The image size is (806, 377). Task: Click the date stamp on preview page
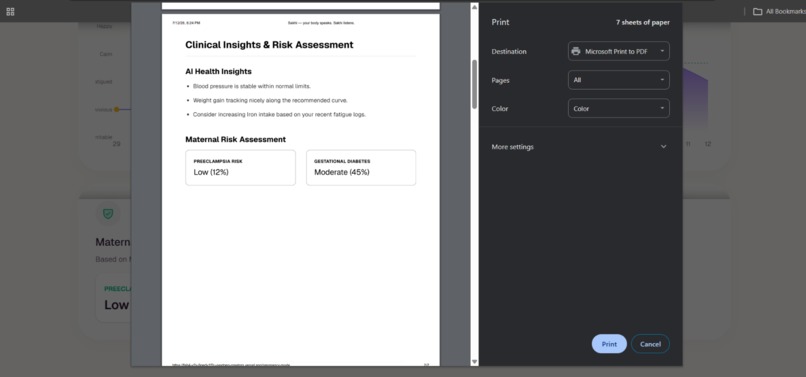pyautogui.click(x=186, y=23)
